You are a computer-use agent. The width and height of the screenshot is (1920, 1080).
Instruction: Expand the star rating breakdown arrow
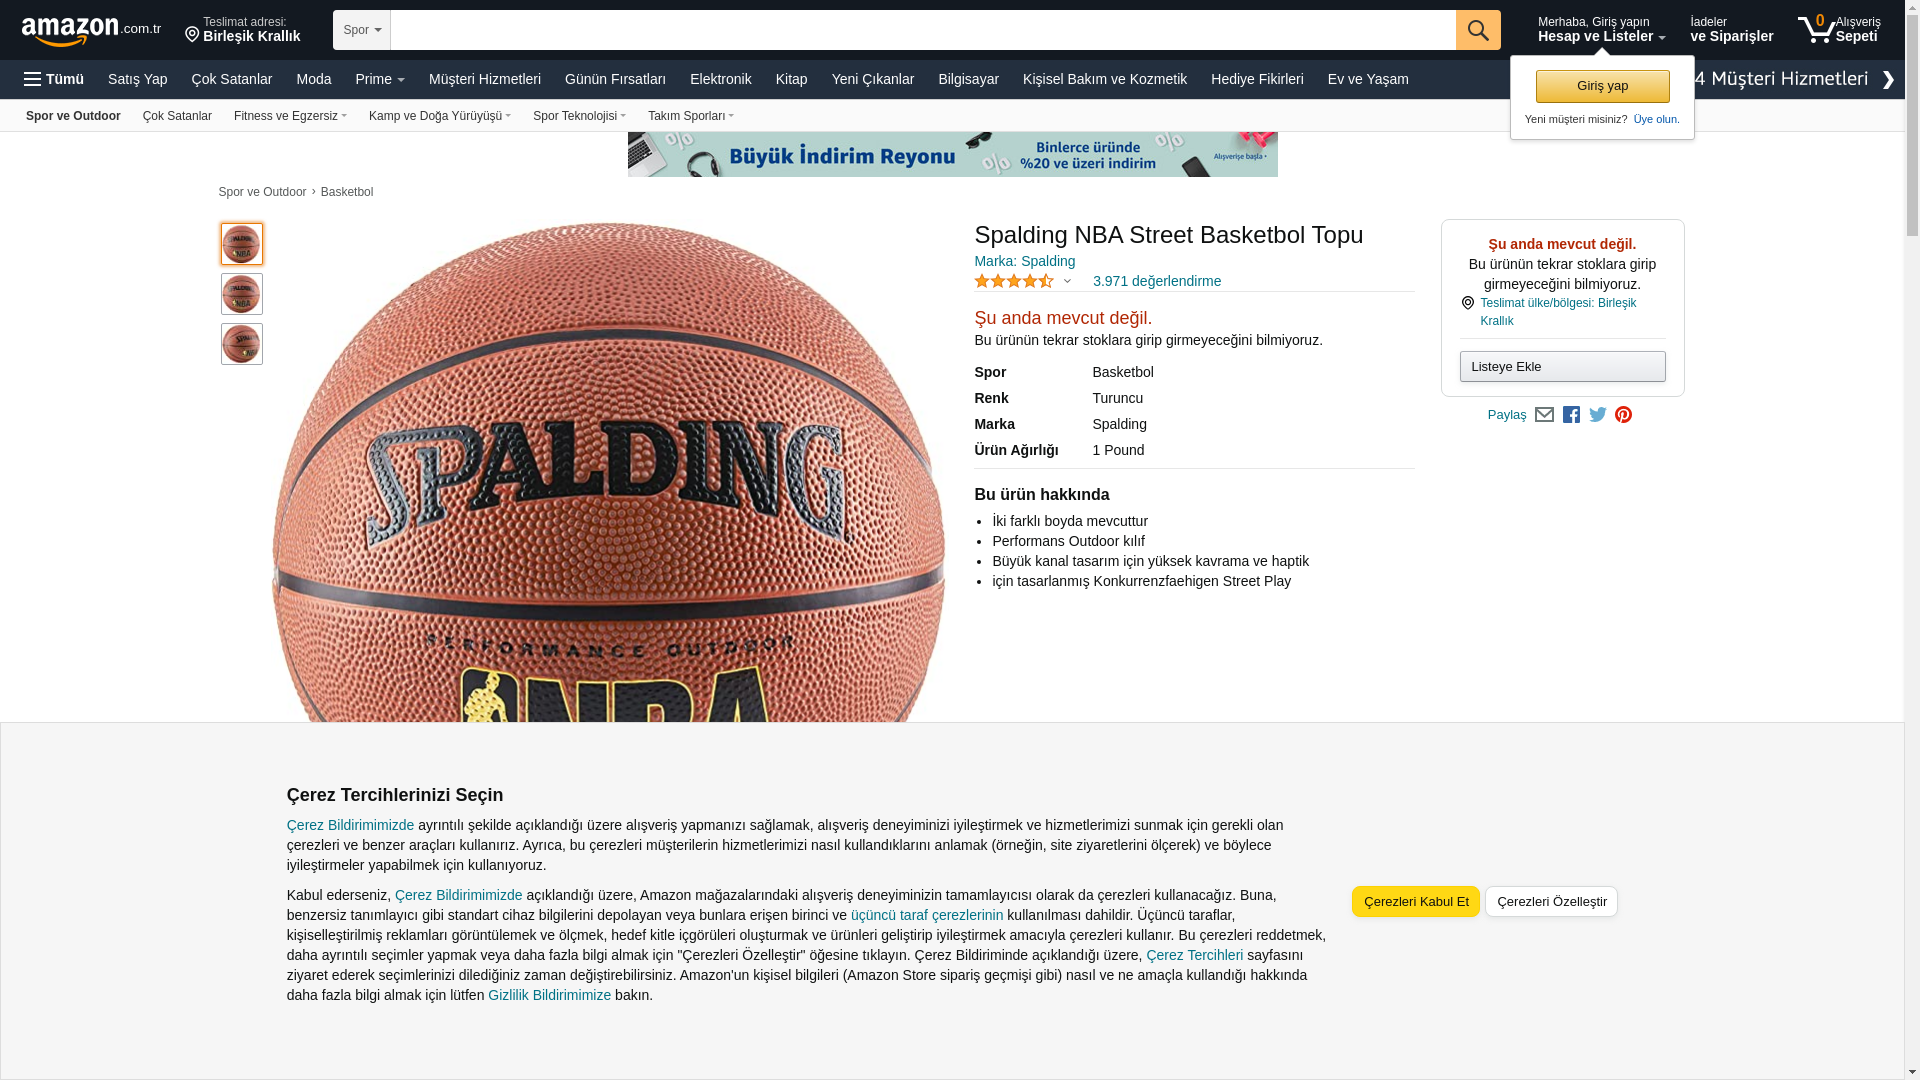[x=1067, y=282]
